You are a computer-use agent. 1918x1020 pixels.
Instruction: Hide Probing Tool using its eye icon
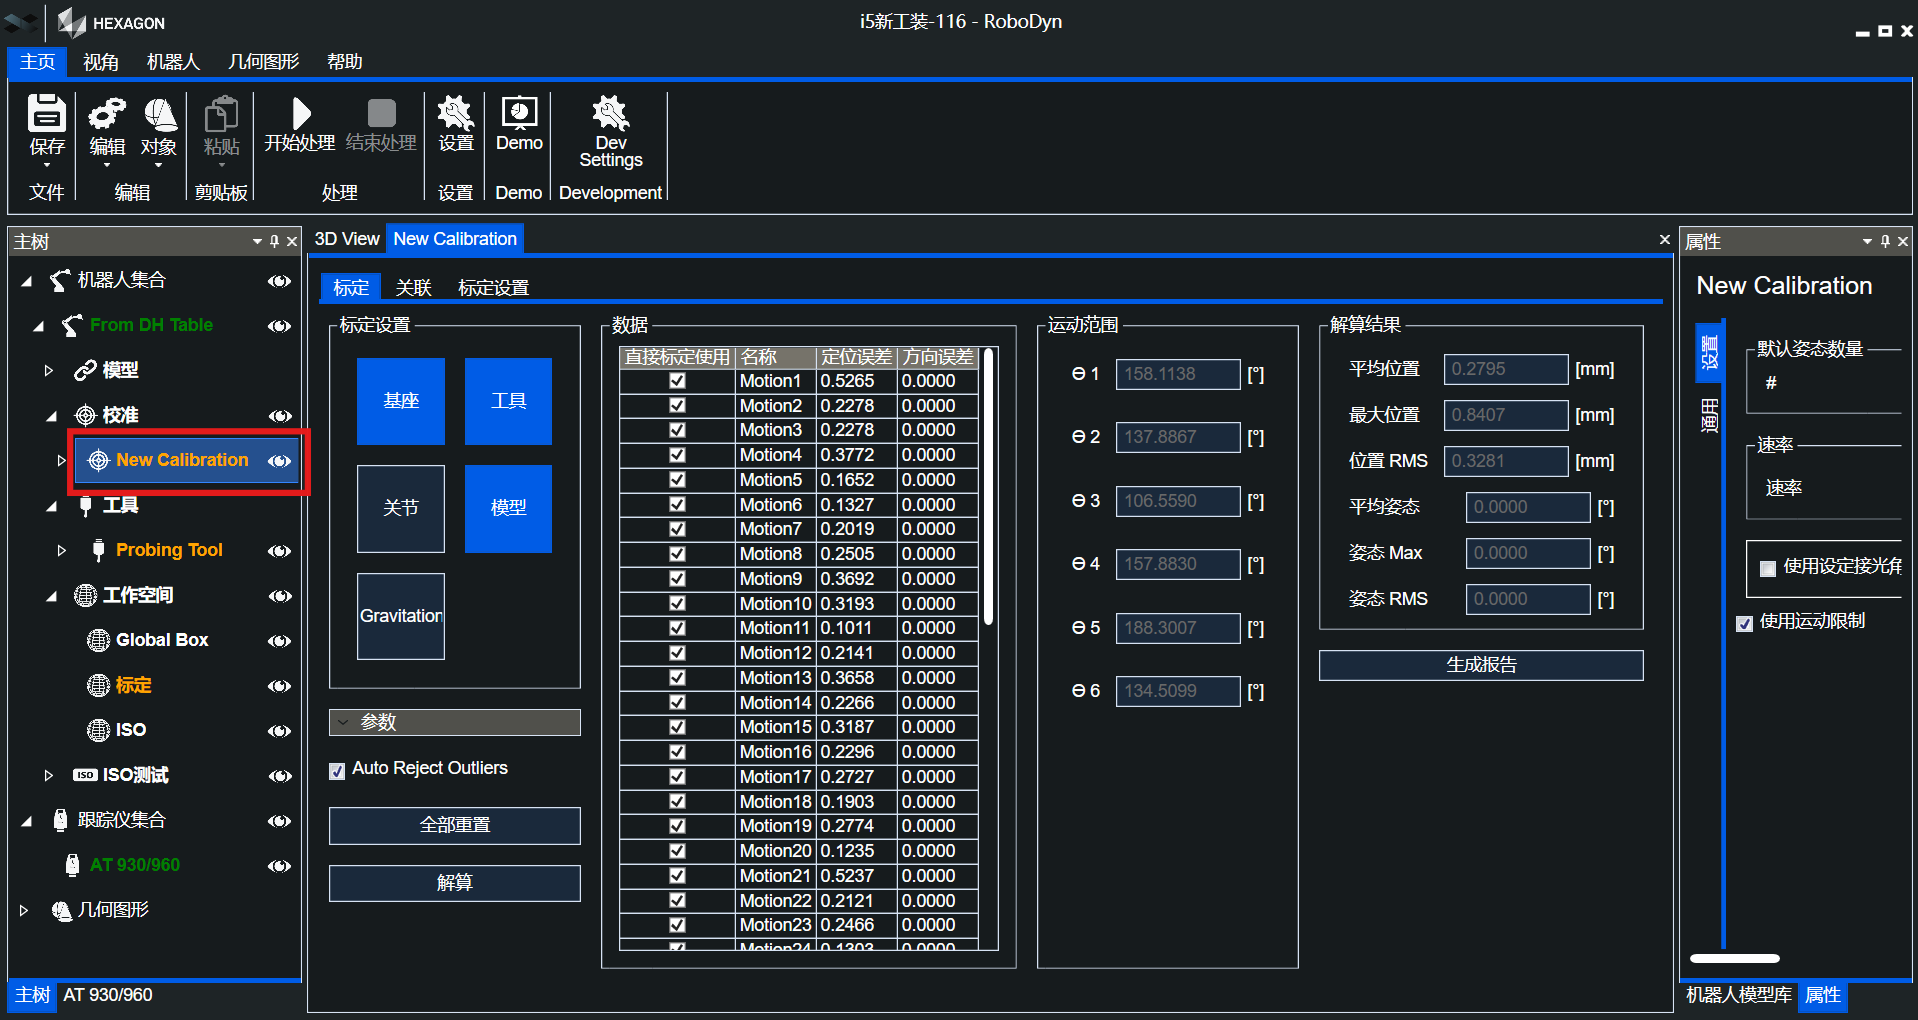point(279,551)
